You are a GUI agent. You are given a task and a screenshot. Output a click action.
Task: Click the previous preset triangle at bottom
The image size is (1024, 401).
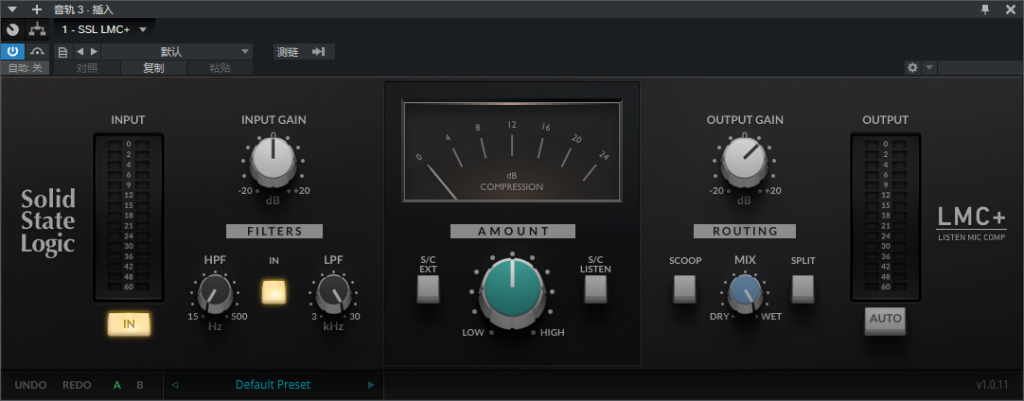pos(174,385)
